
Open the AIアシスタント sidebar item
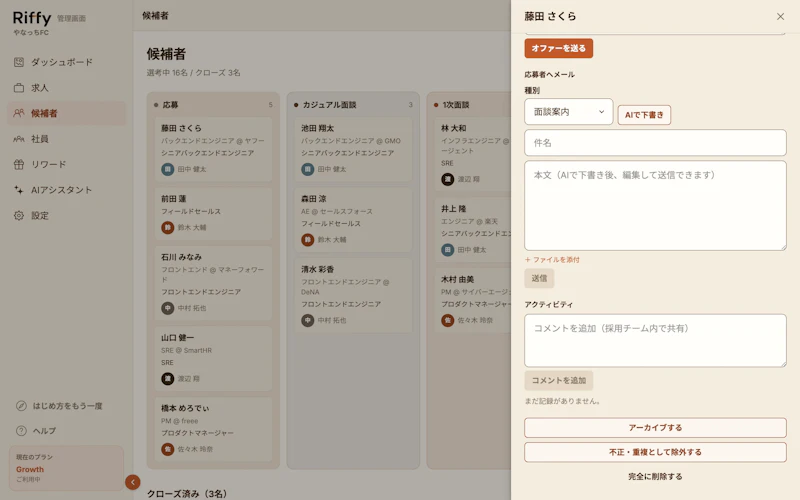click(x=66, y=190)
